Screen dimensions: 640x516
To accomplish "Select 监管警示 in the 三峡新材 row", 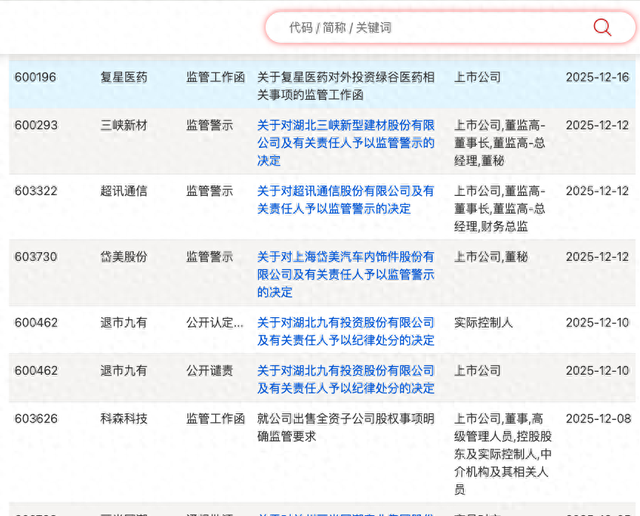I will click(209, 125).
